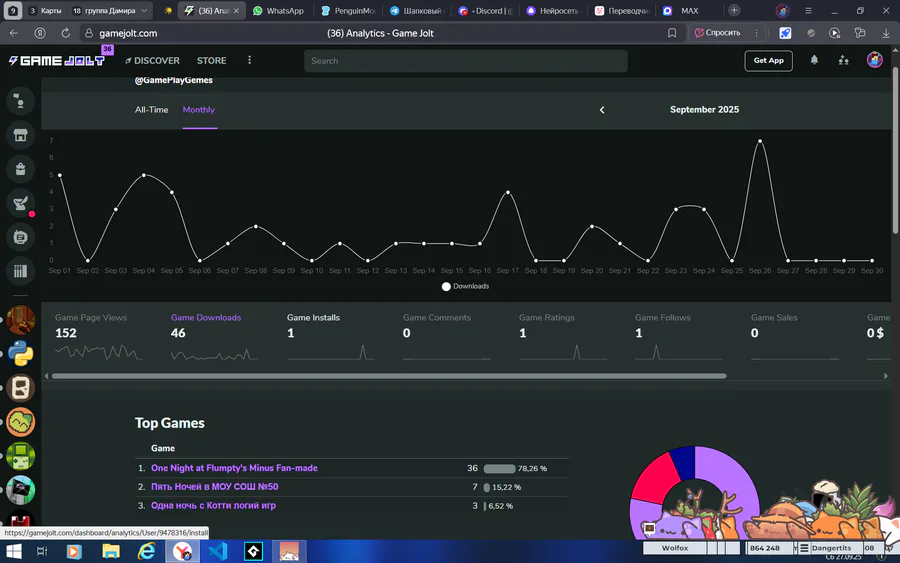Open Internet Explorer from taskbar
Image resolution: width=900 pixels, height=563 pixels.
pyautogui.click(x=147, y=552)
